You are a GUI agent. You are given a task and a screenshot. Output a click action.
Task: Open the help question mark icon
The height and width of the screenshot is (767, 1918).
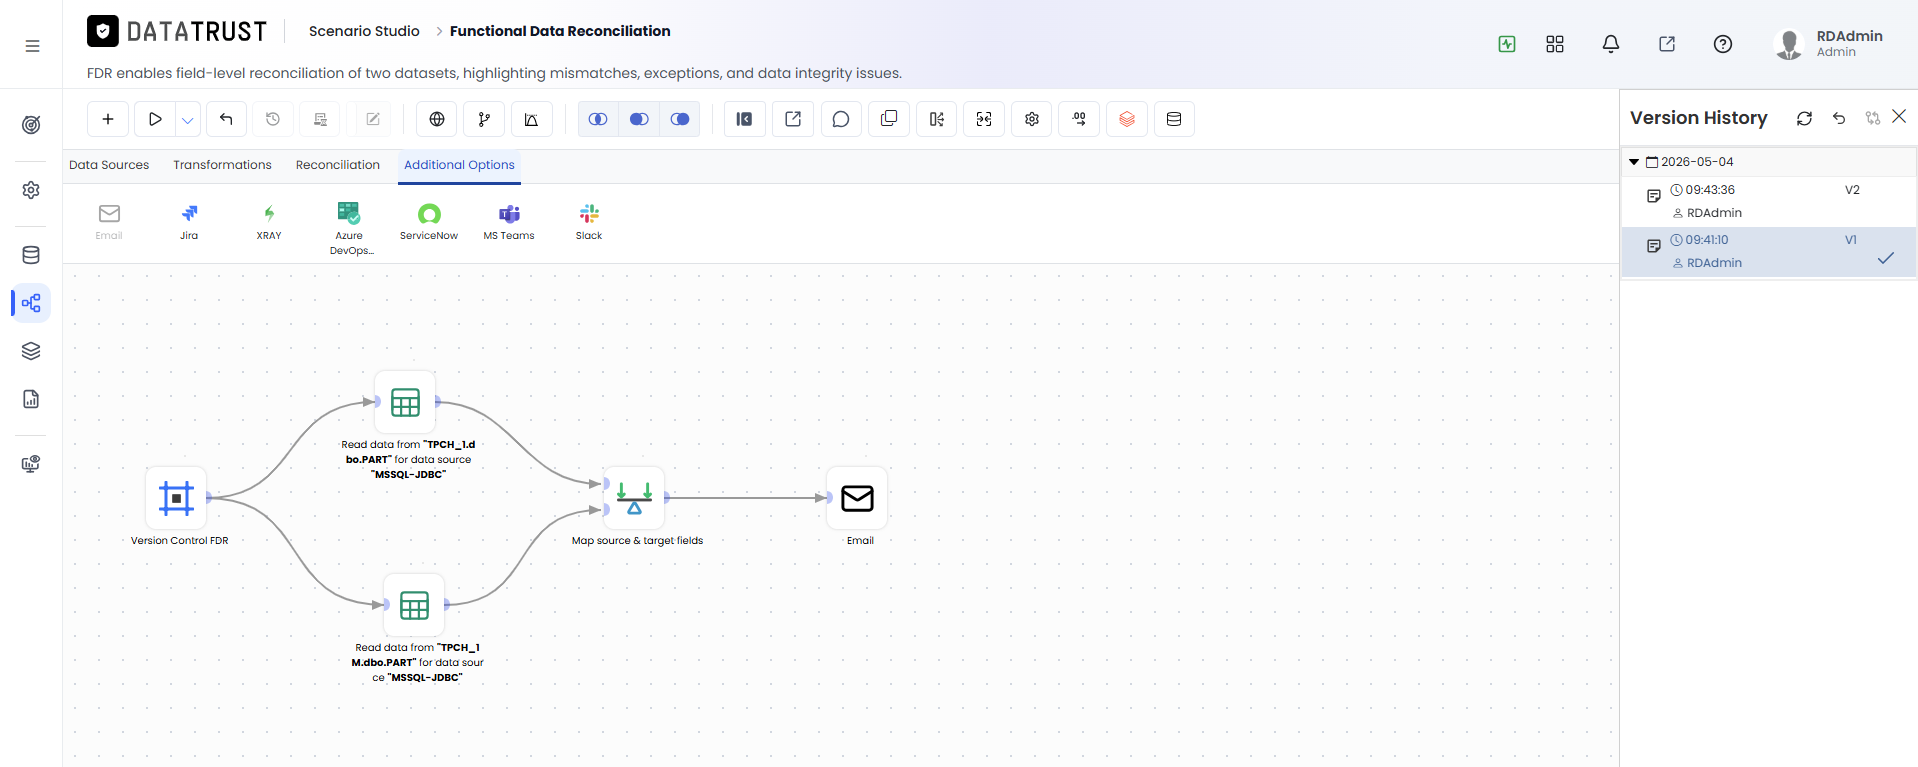click(x=1723, y=44)
